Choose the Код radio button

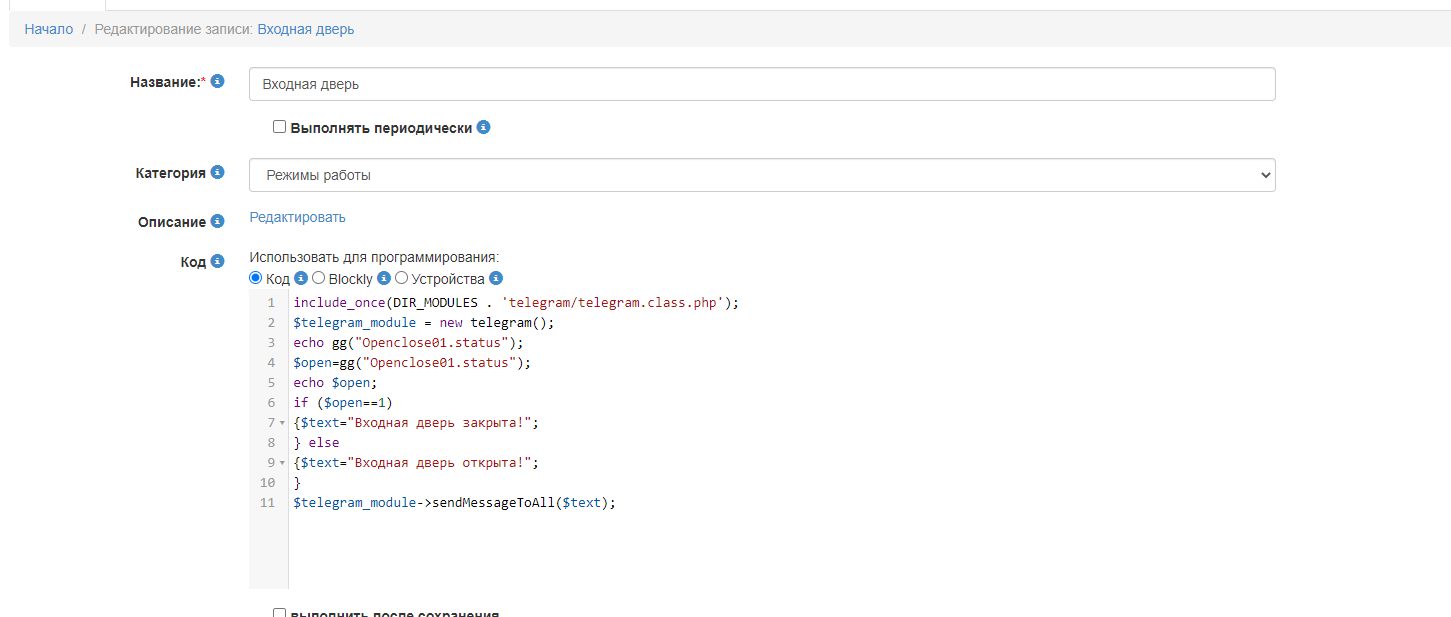(x=256, y=279)
